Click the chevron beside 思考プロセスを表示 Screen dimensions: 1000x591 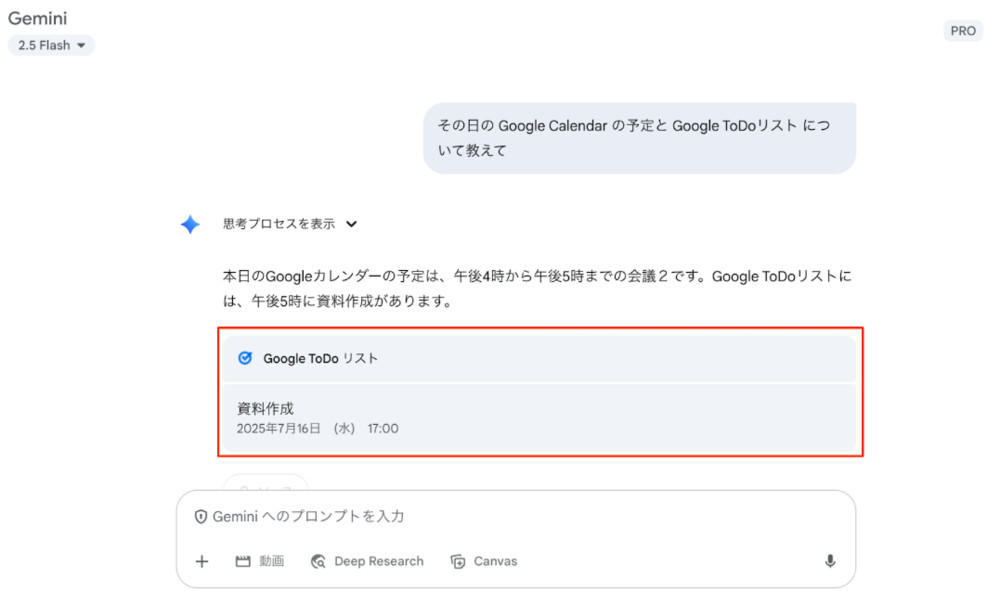[351, 224]
